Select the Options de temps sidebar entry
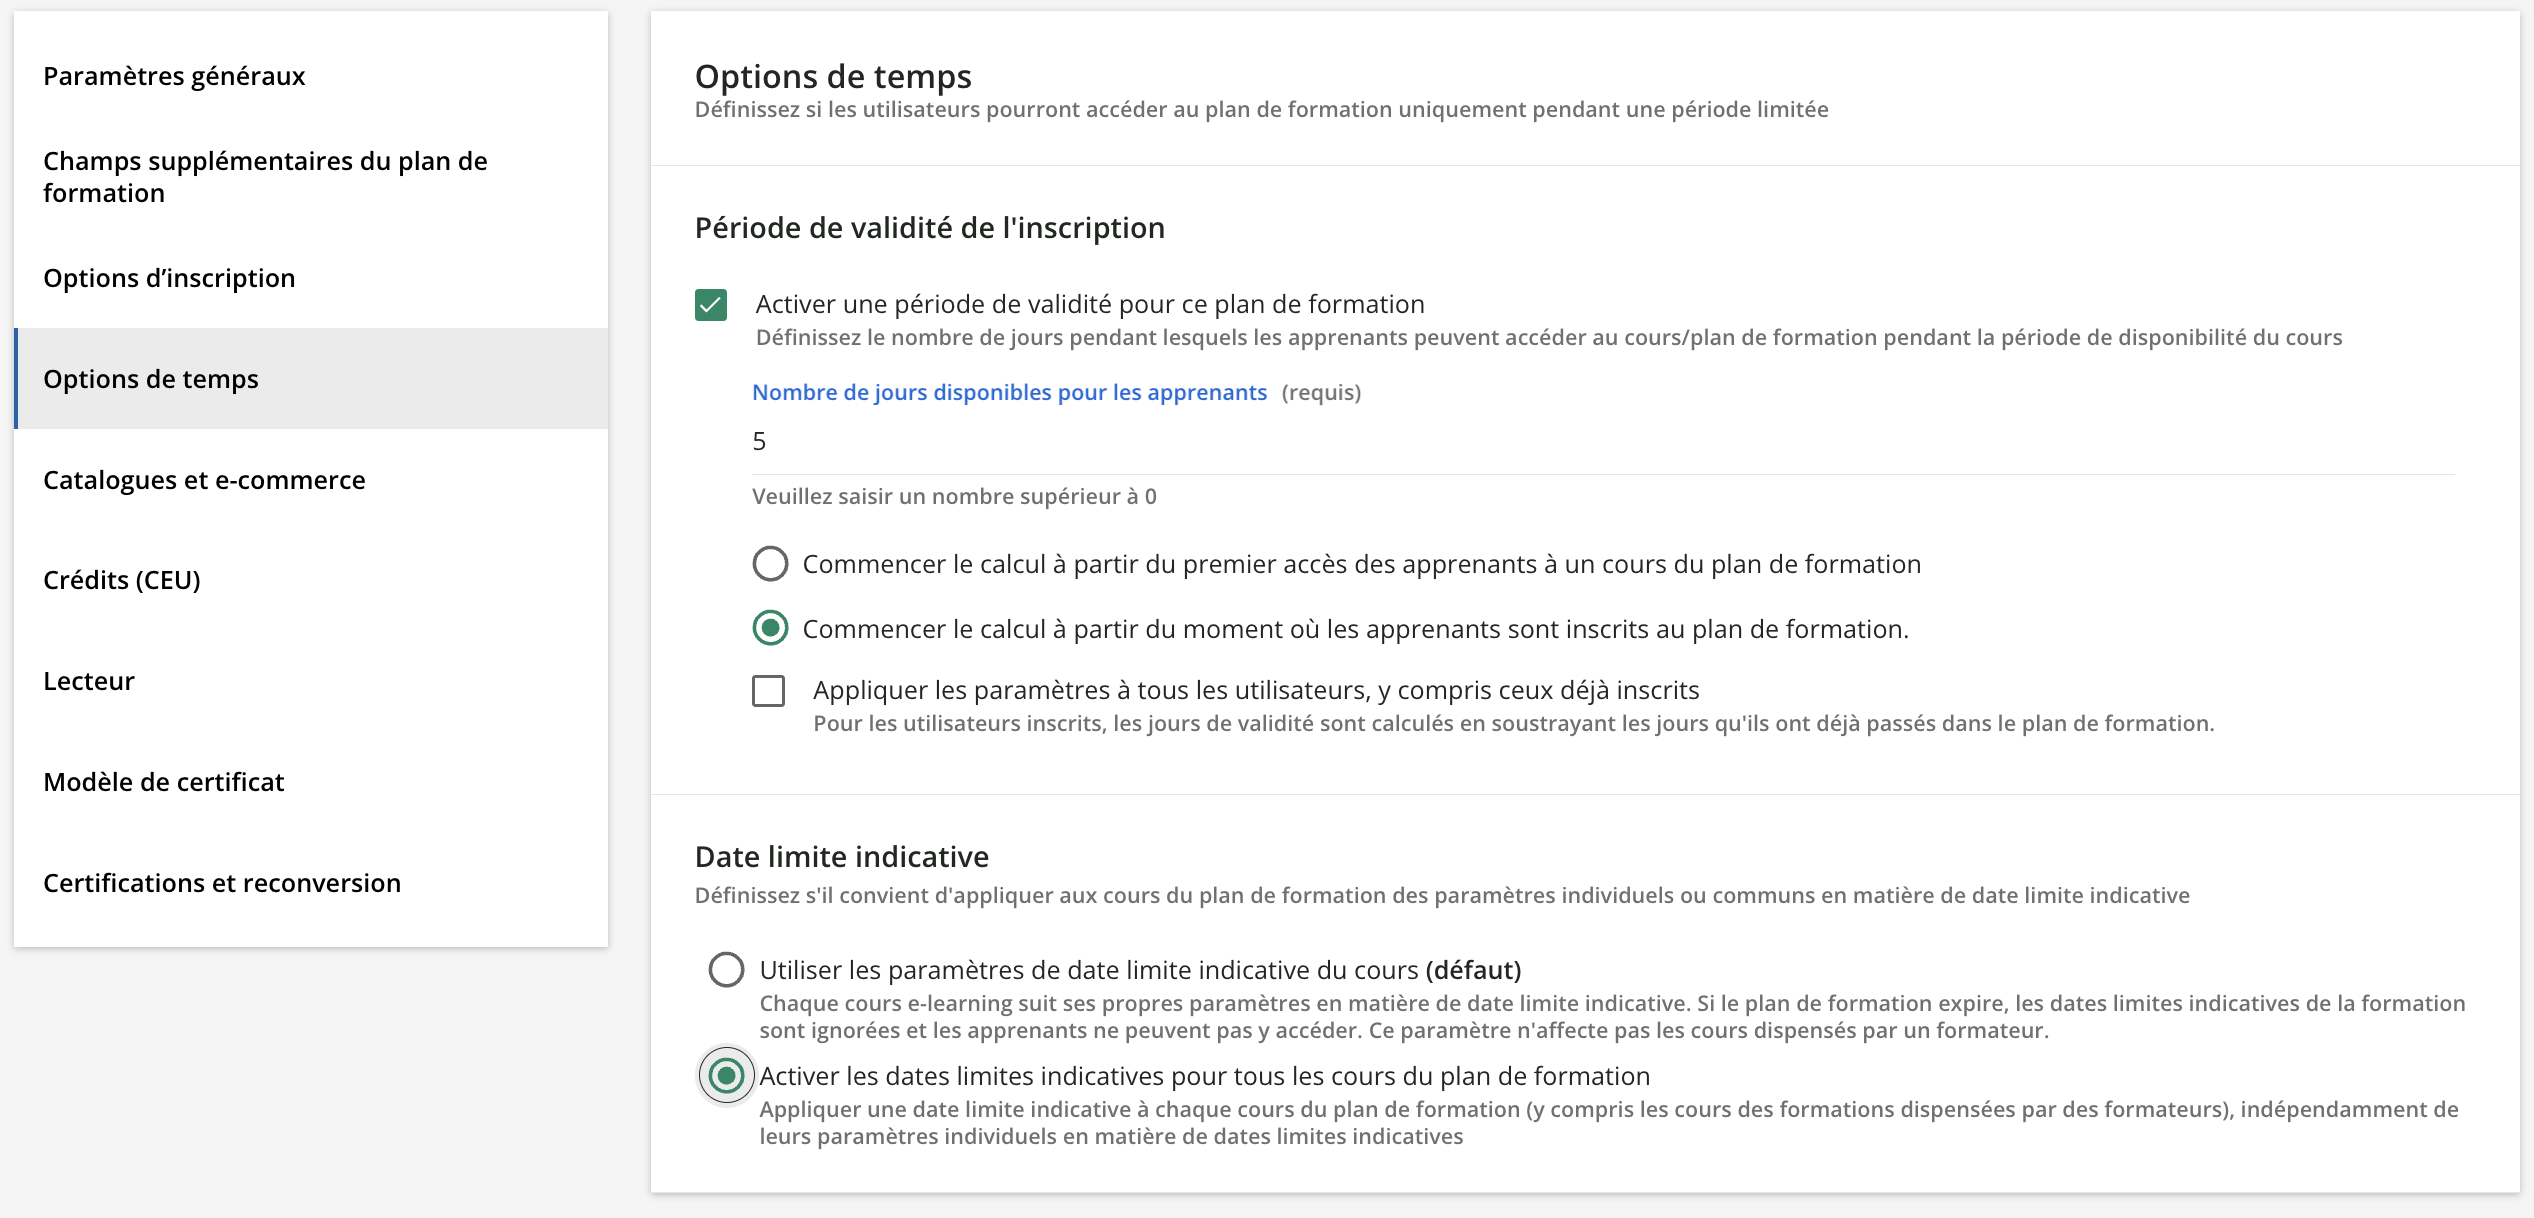2534x1218 pixels. (x=150, y=379)
